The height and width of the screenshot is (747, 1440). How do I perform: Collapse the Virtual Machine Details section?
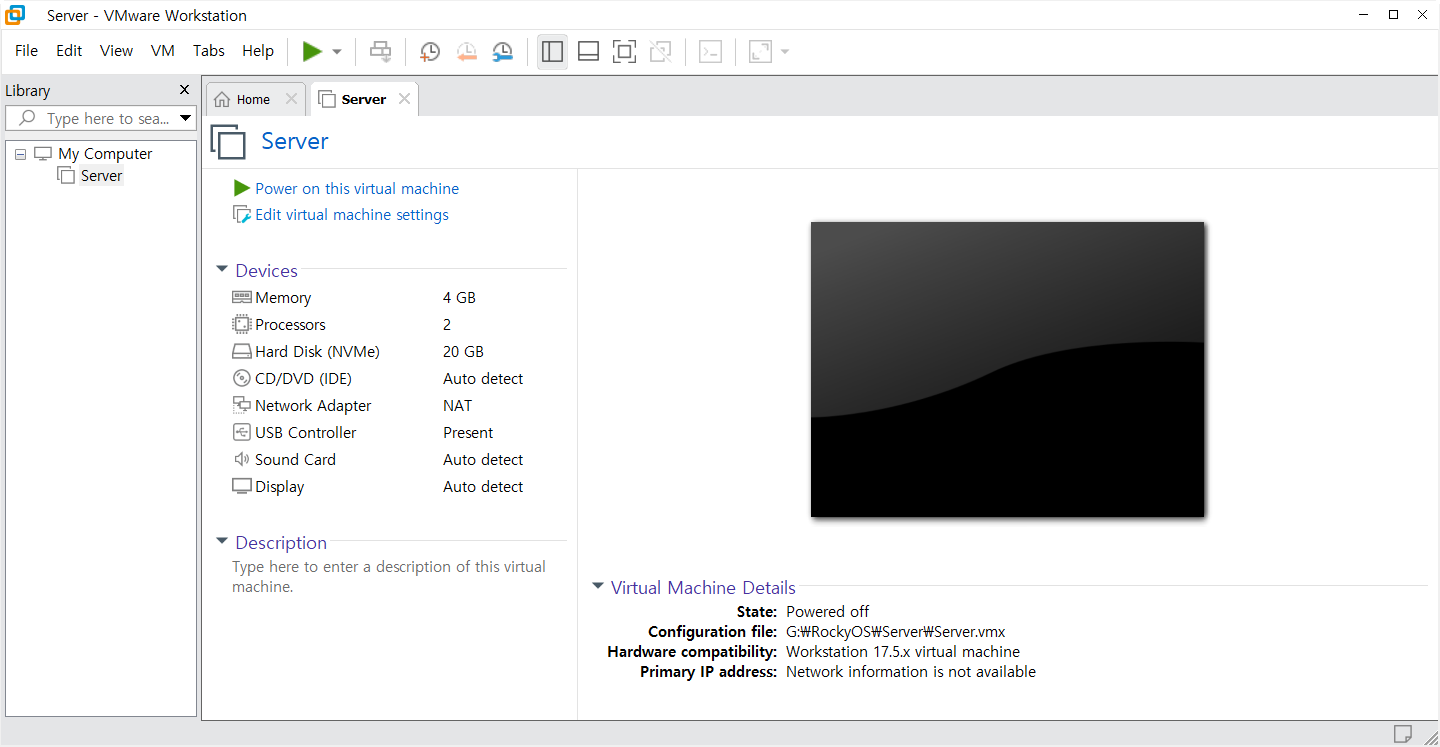[x=598, y=587]
